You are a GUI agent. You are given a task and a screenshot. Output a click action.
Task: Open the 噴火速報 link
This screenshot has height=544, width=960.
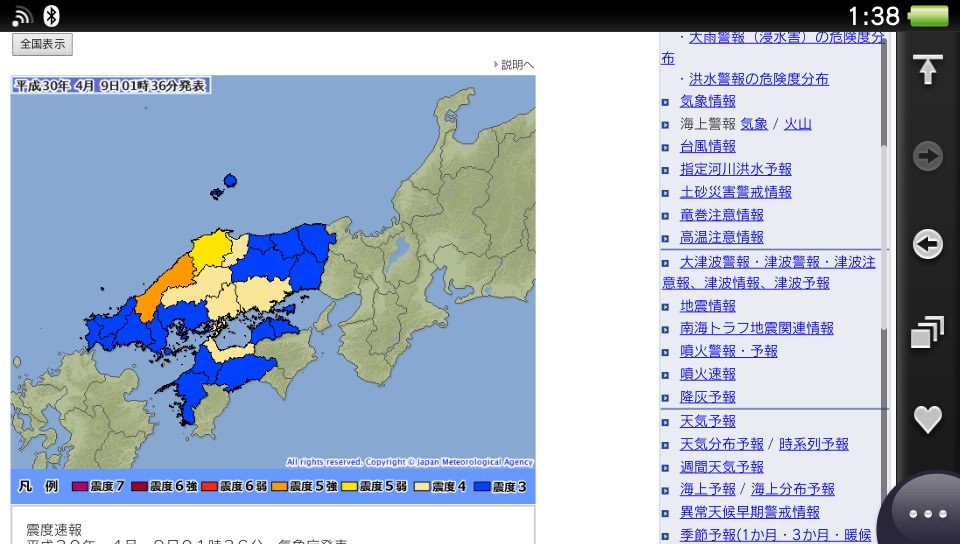click(x=708, y=374)
